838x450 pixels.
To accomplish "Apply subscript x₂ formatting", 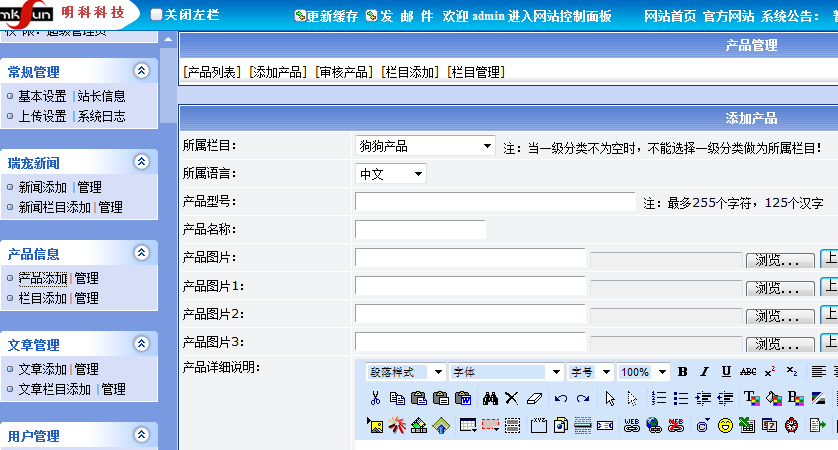I will [x=792, y=371].
